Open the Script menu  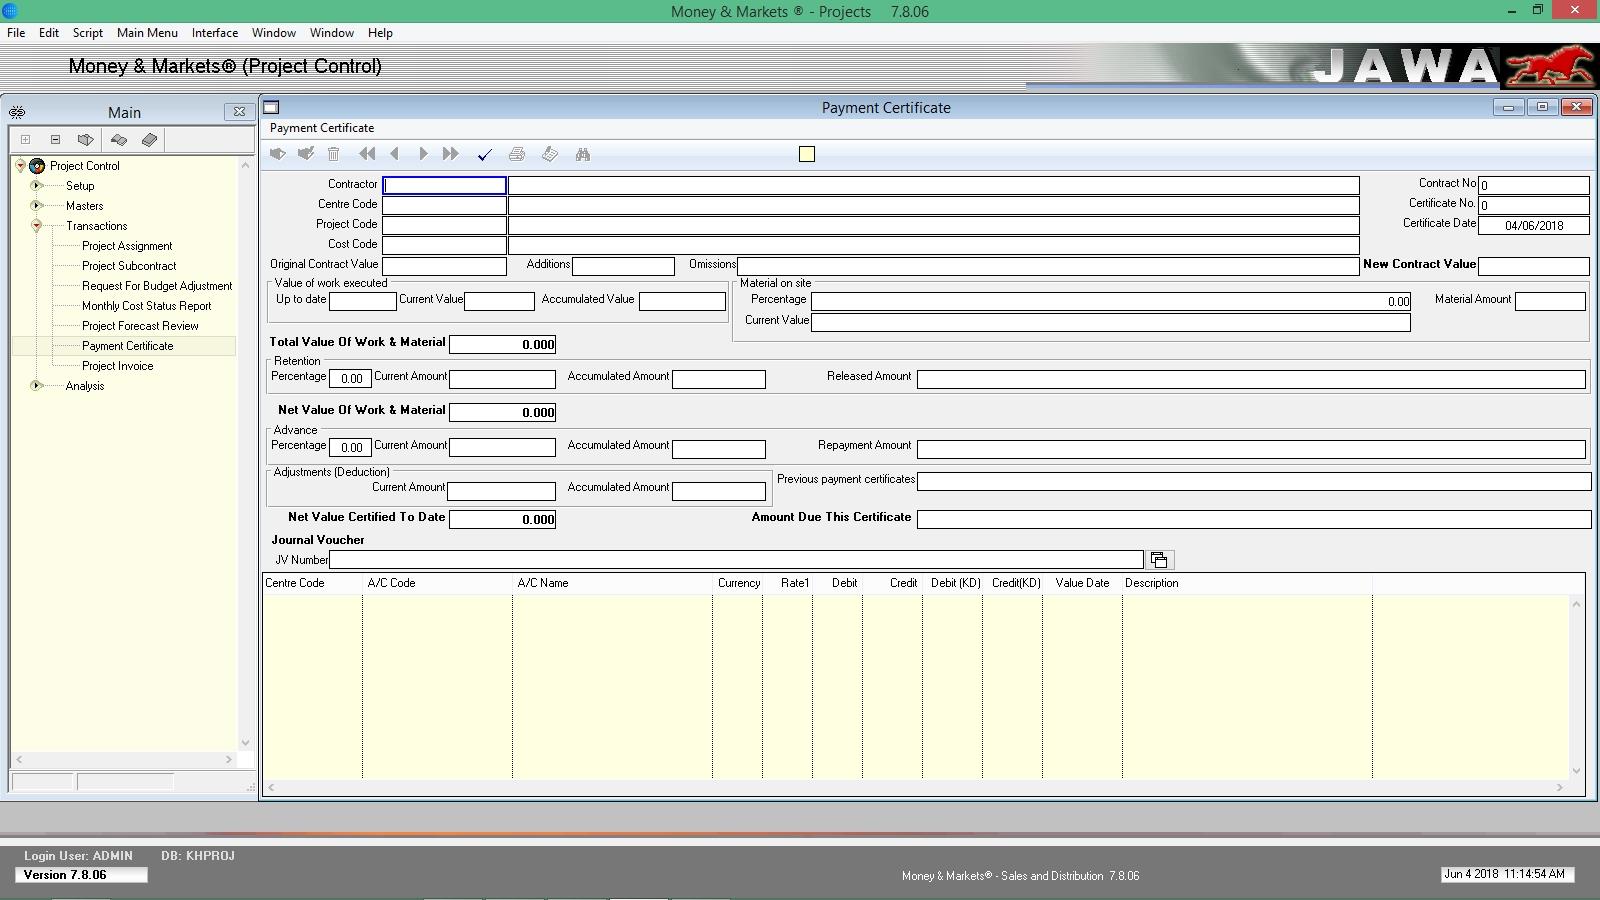point(87,33)
